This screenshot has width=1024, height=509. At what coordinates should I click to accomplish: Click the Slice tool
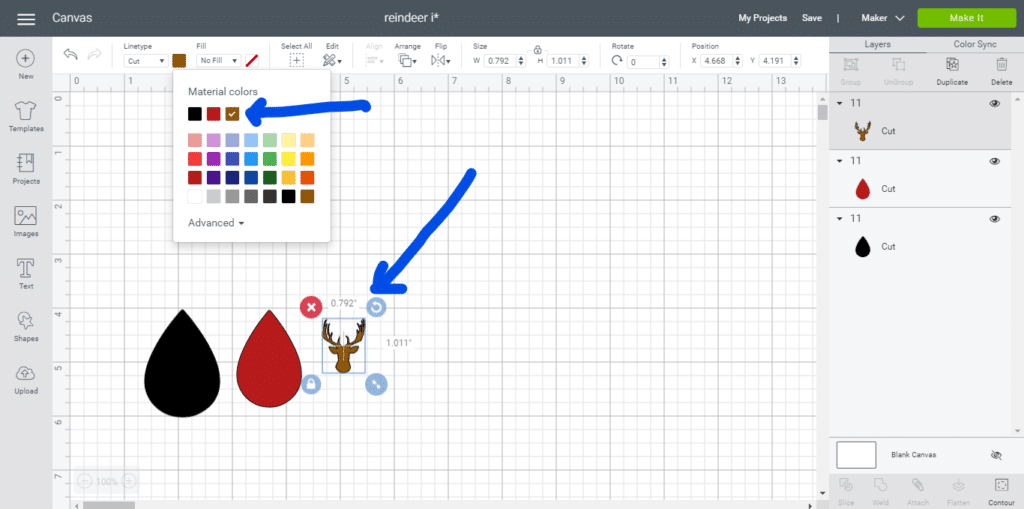click(x=846, y=485)
